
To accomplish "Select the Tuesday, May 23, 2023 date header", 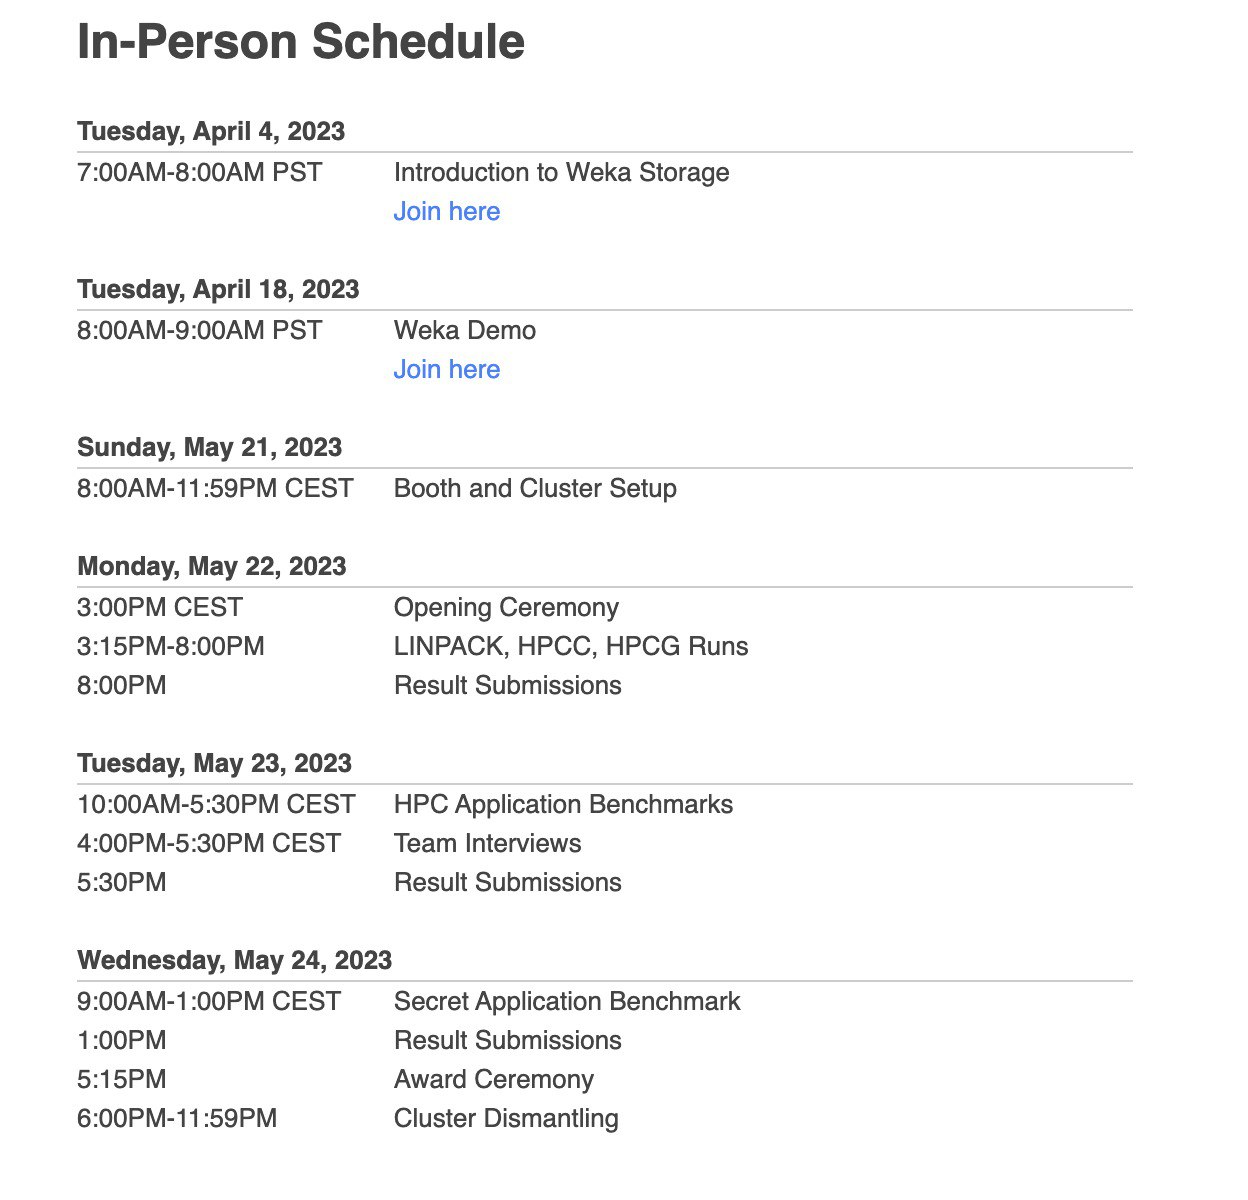I will click(214, 763).
